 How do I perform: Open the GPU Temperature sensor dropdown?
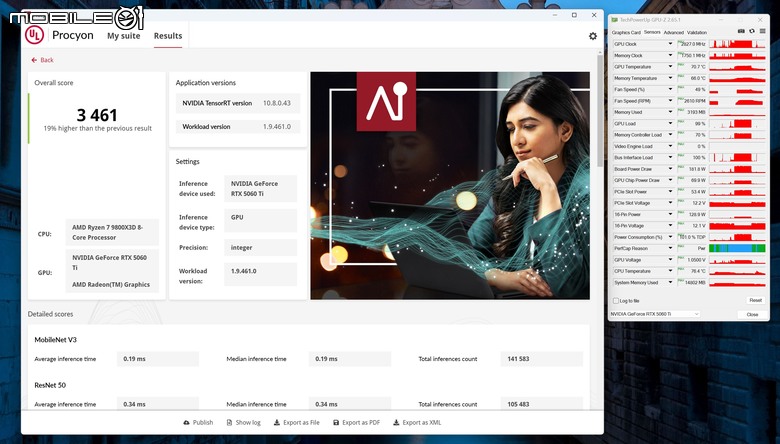[670, 67]
